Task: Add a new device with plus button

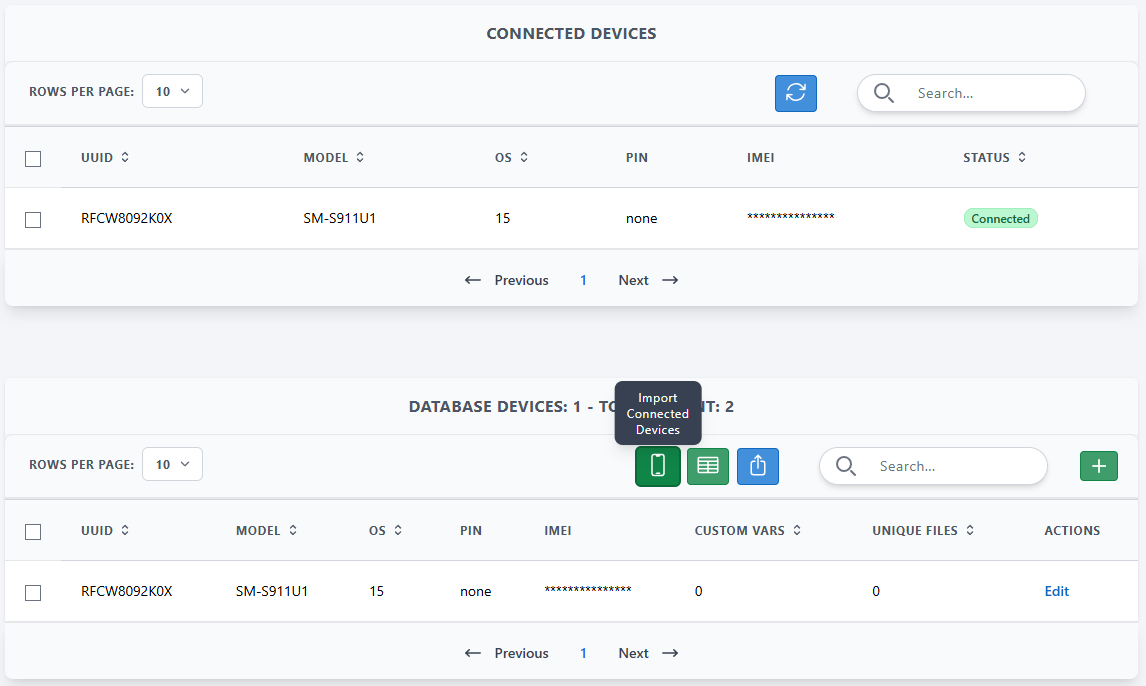Action: (x=1098, y=466)
